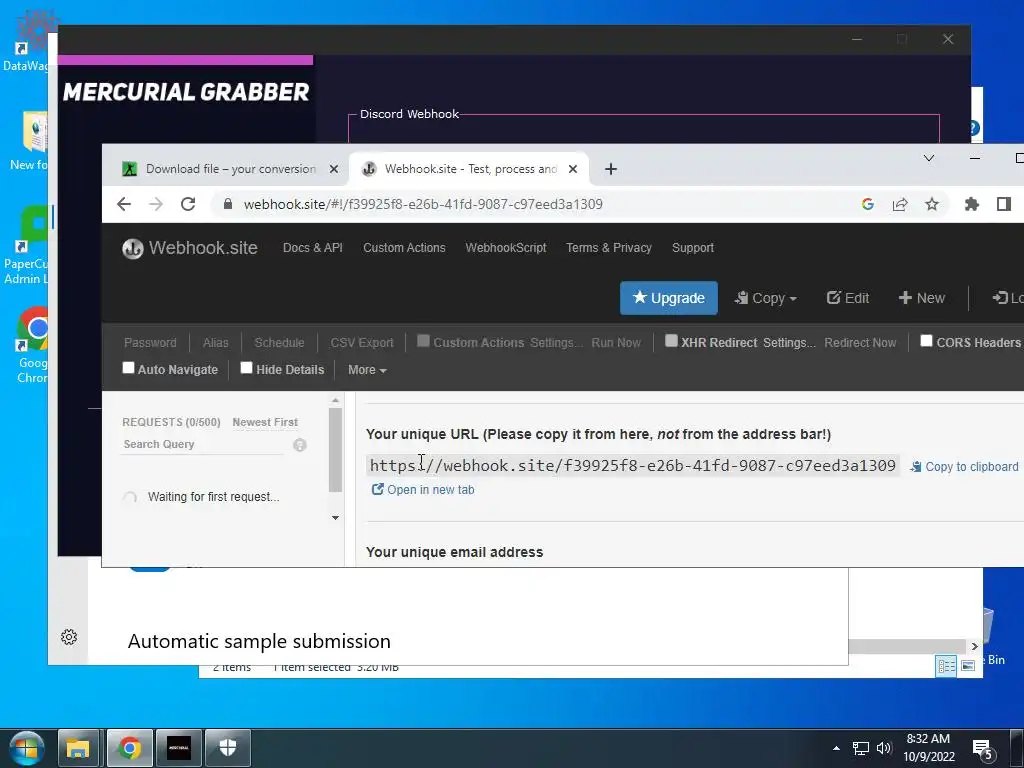1024x768 pixels.
Task: Click the Chrome forward arrow
Action: click(x=156, y=204)
